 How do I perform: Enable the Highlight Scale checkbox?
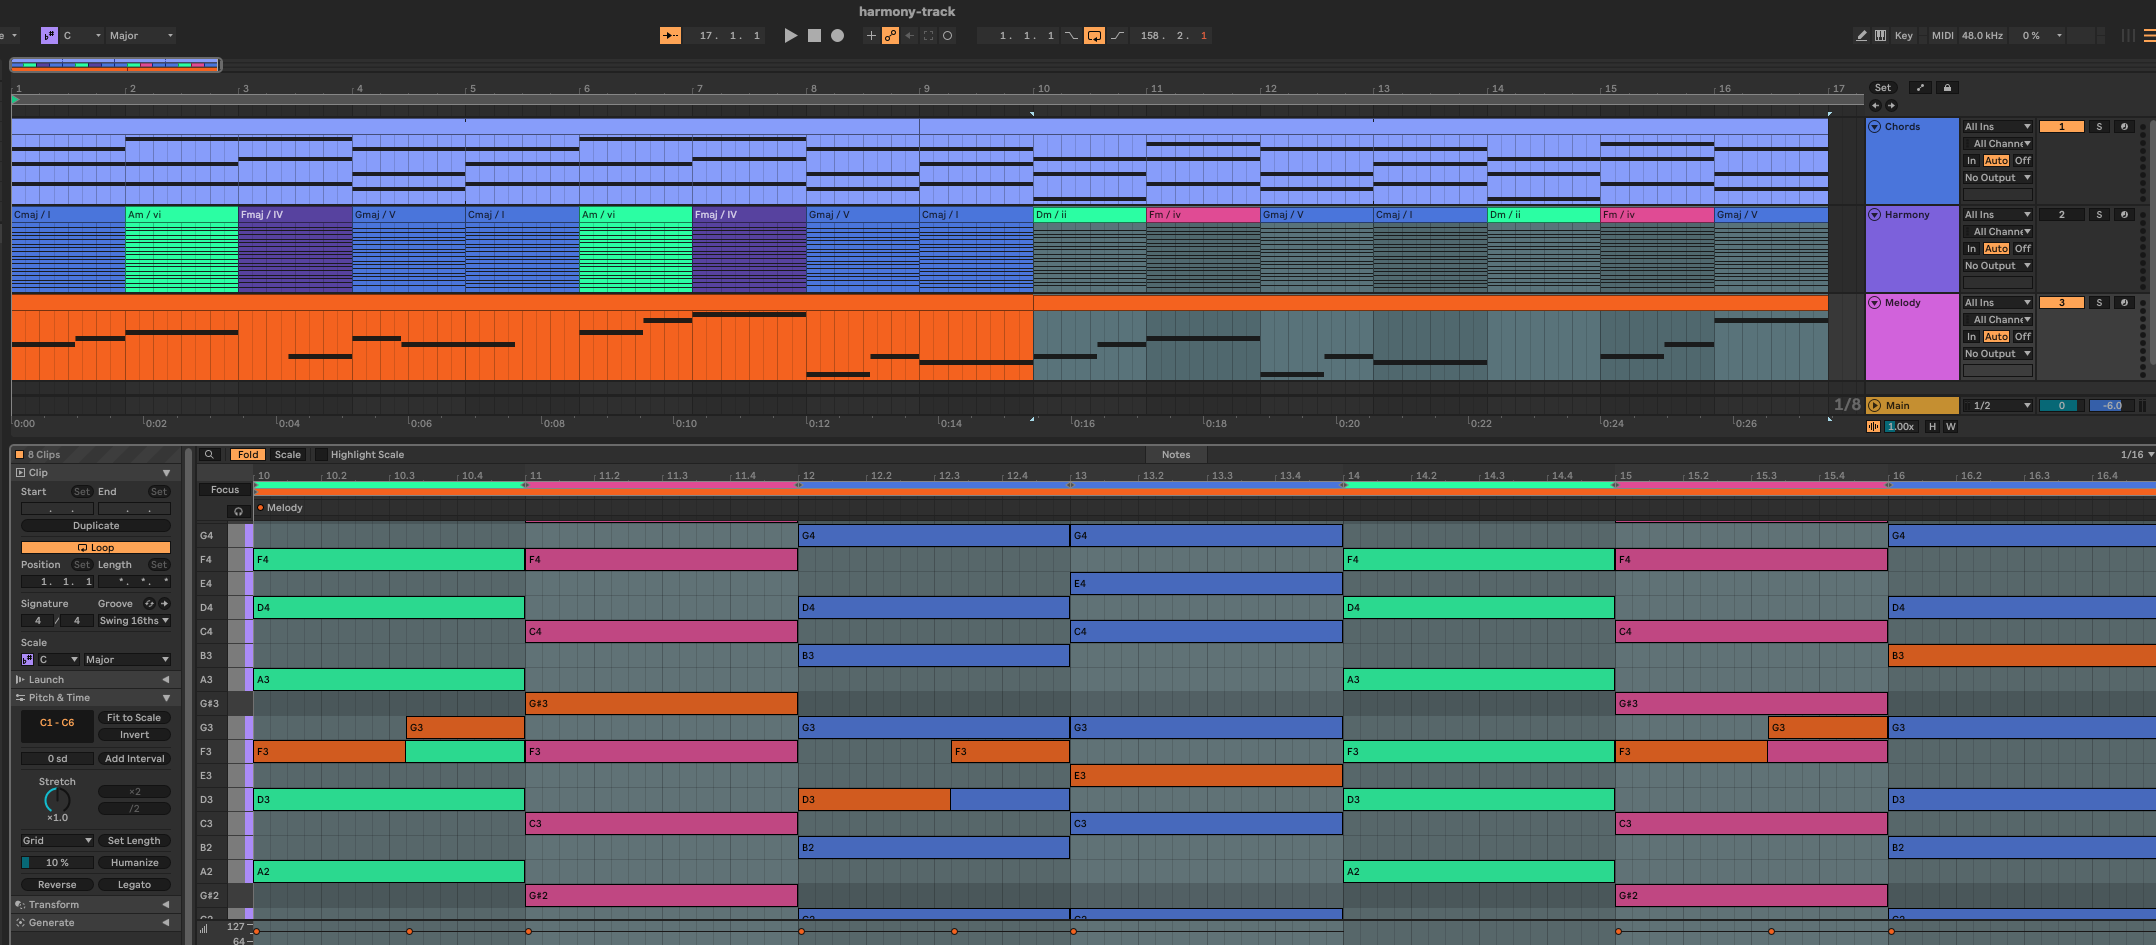tap(321, 455)
